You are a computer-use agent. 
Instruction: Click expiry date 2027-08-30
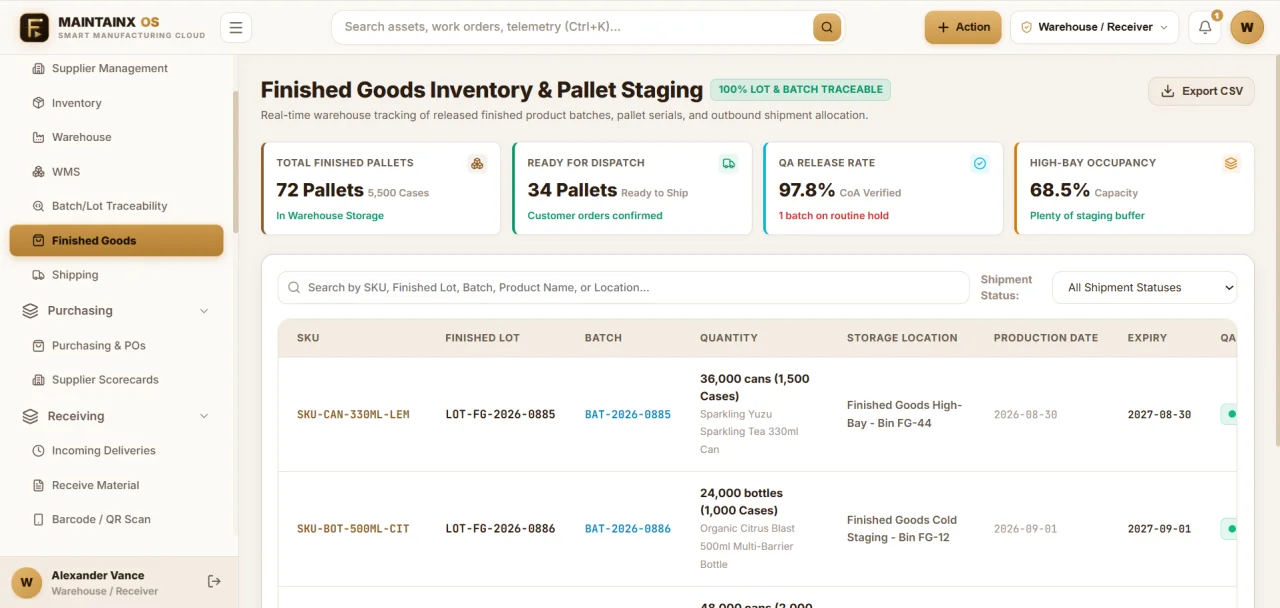click(1159, 414)
